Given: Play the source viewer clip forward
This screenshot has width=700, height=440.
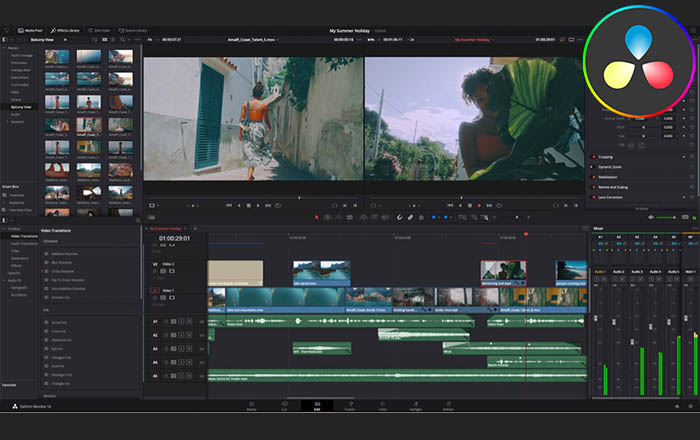Looking at the screenshot, I should (258, 205).
